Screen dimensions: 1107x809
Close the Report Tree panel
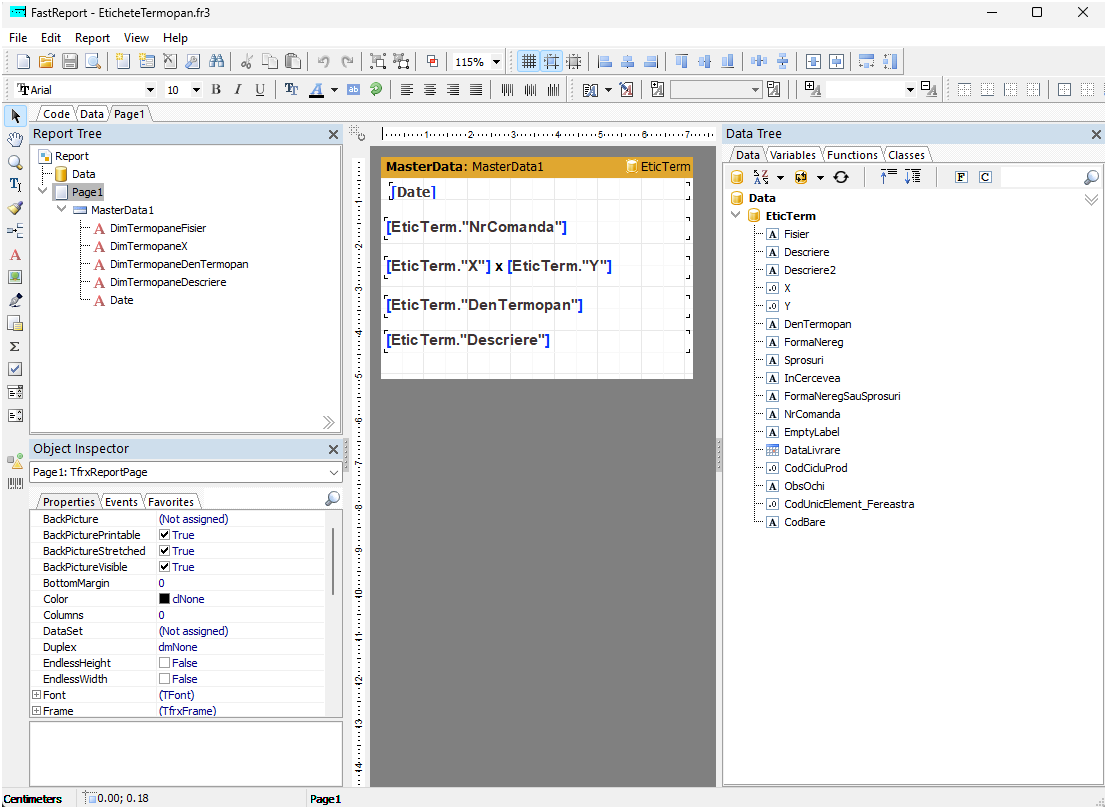click(x=333, y=134)
